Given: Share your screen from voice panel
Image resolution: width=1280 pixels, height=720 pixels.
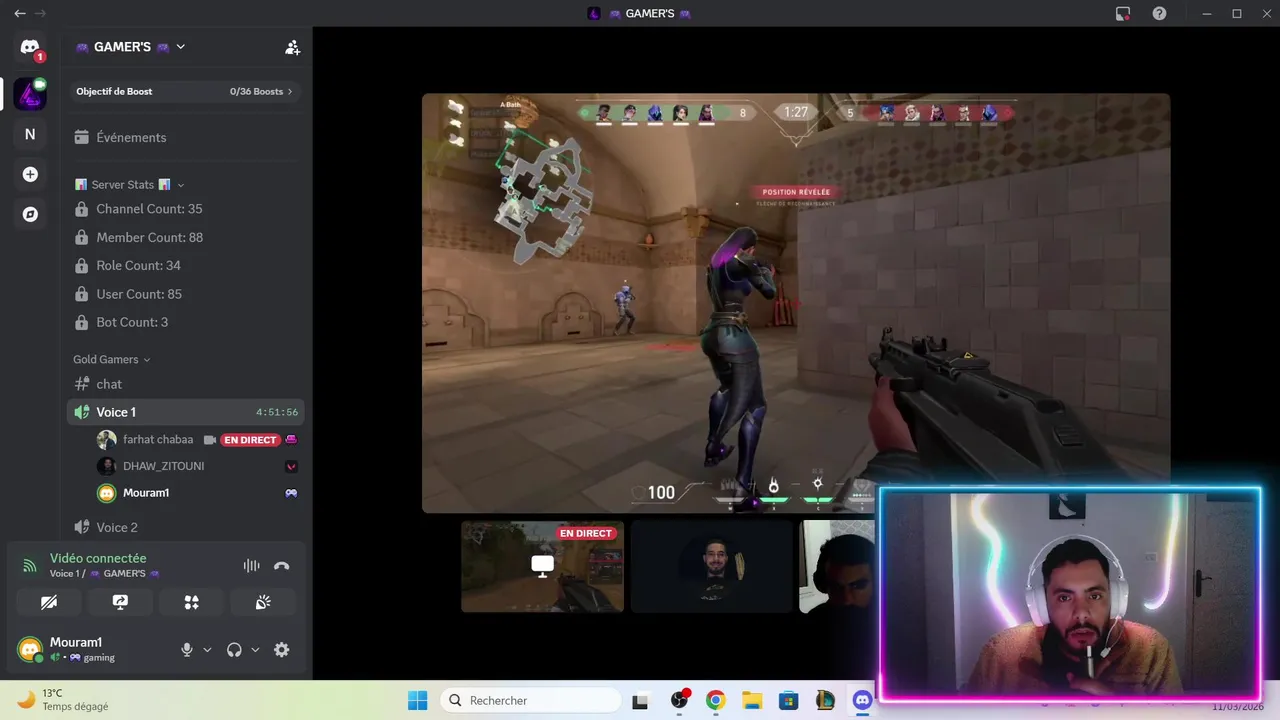Looking at the screenshot, I should [120, 602].
